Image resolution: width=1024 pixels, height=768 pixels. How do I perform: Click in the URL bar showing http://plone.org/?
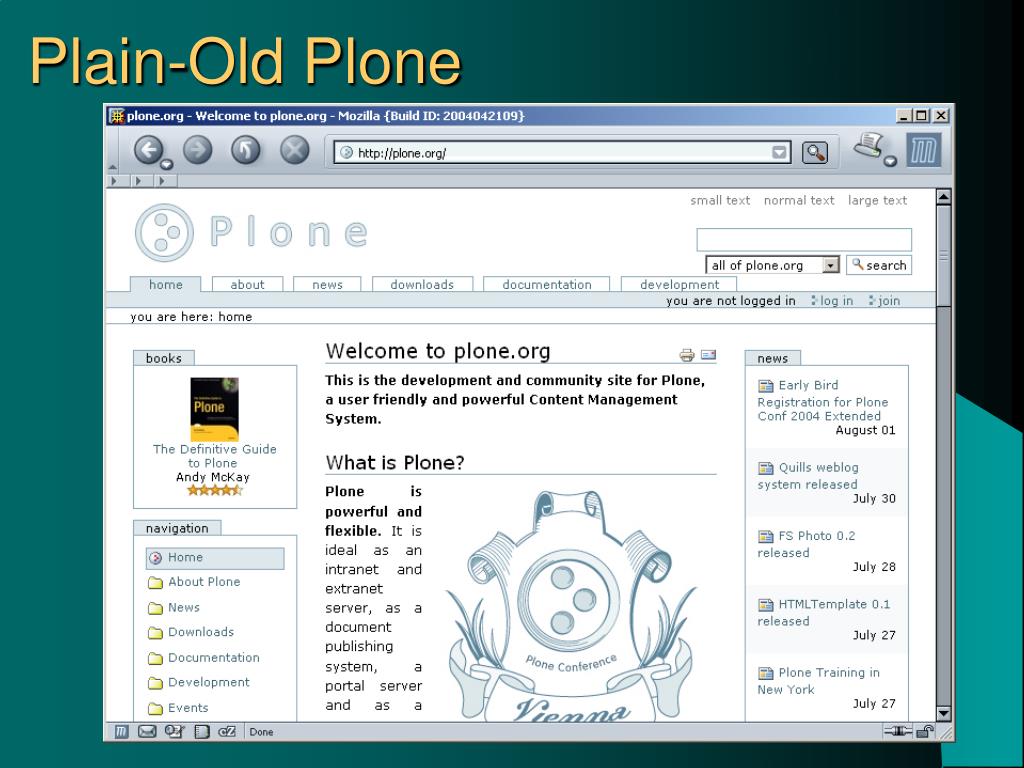click(x=562, y=153)
